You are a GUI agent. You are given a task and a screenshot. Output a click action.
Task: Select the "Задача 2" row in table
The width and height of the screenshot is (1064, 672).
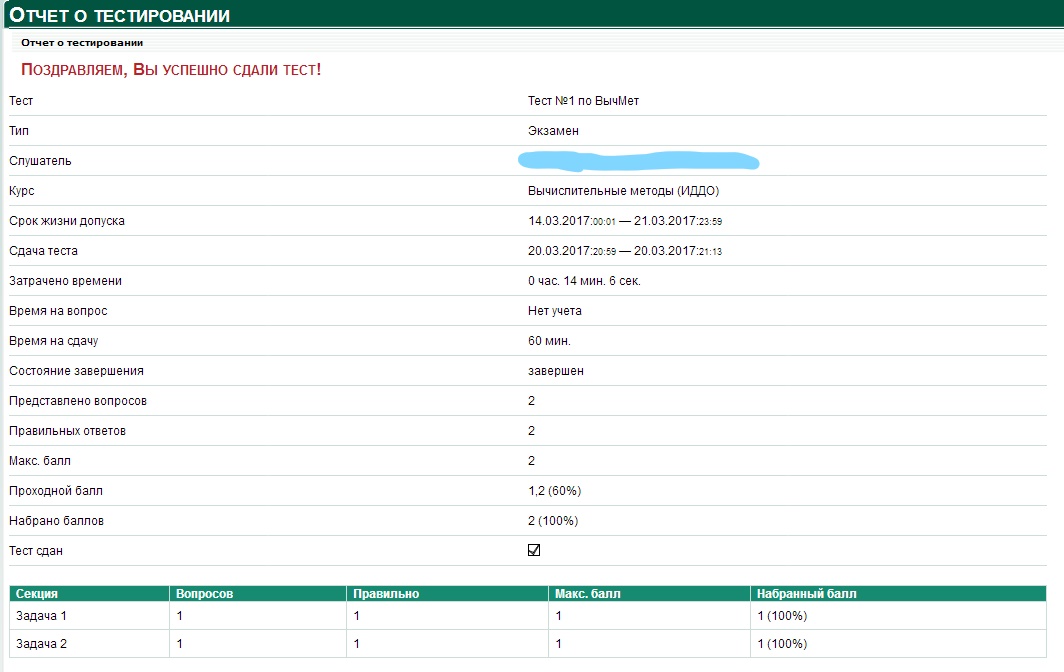point(42,644)
